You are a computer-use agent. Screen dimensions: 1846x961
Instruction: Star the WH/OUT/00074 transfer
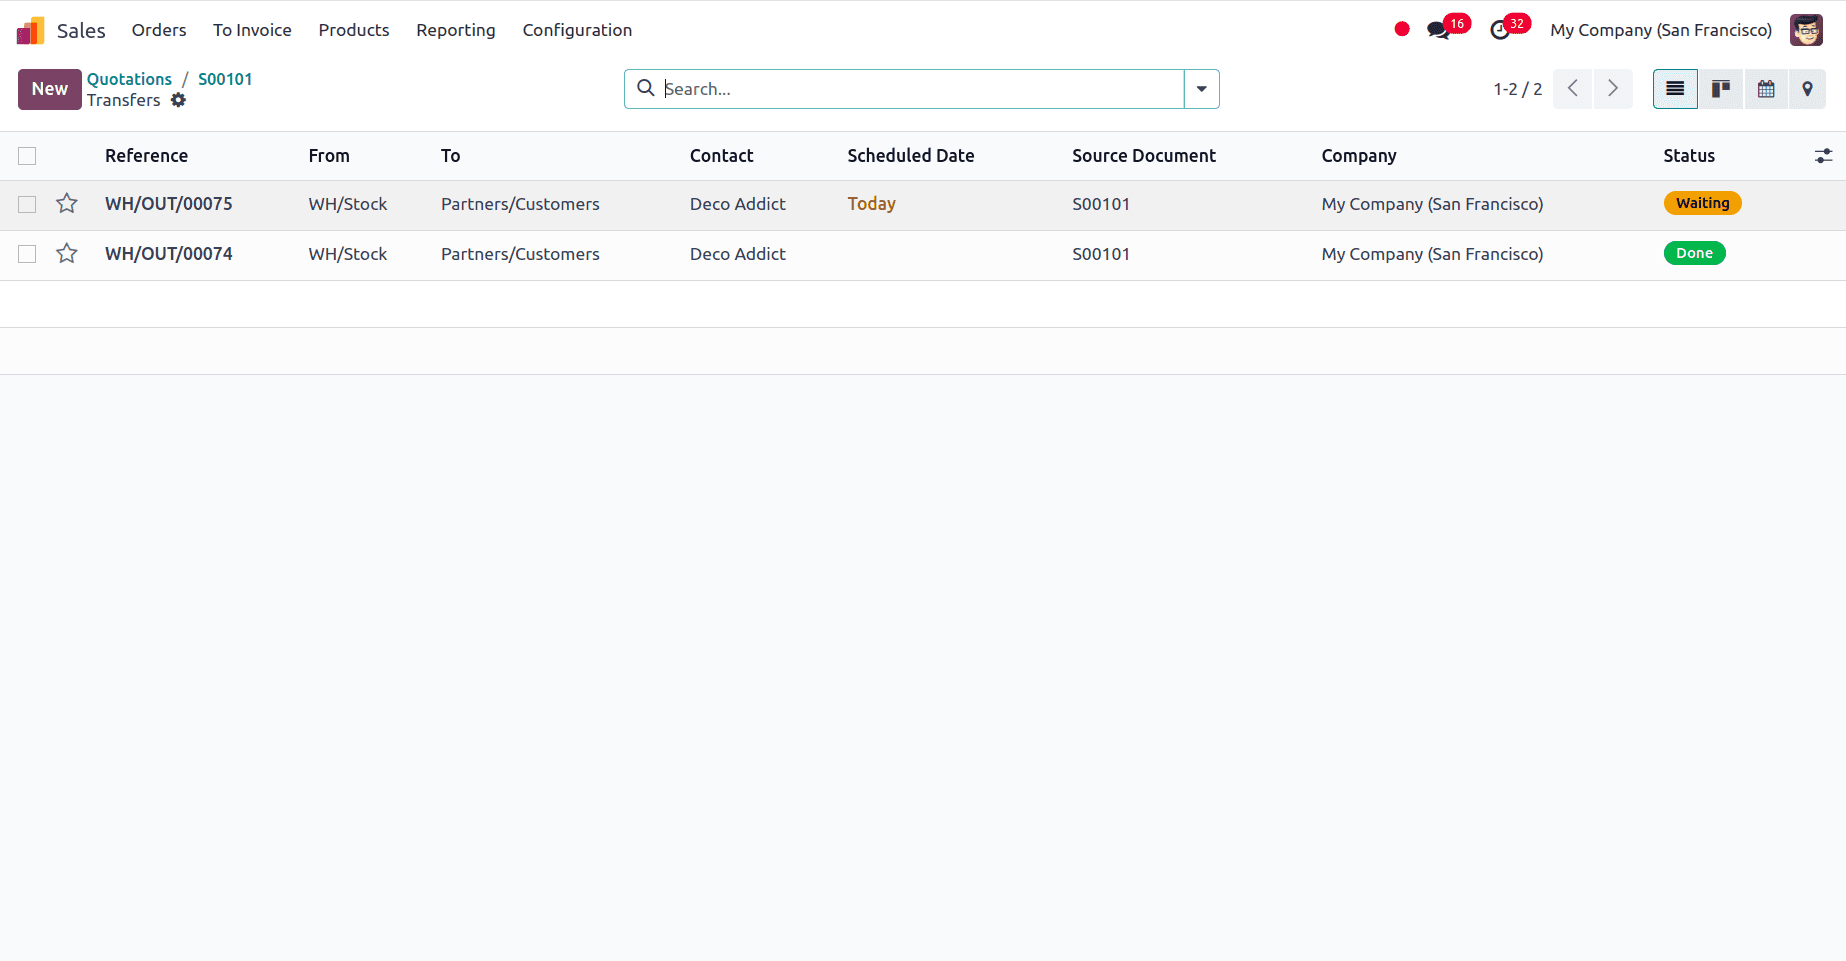(67, 254)
